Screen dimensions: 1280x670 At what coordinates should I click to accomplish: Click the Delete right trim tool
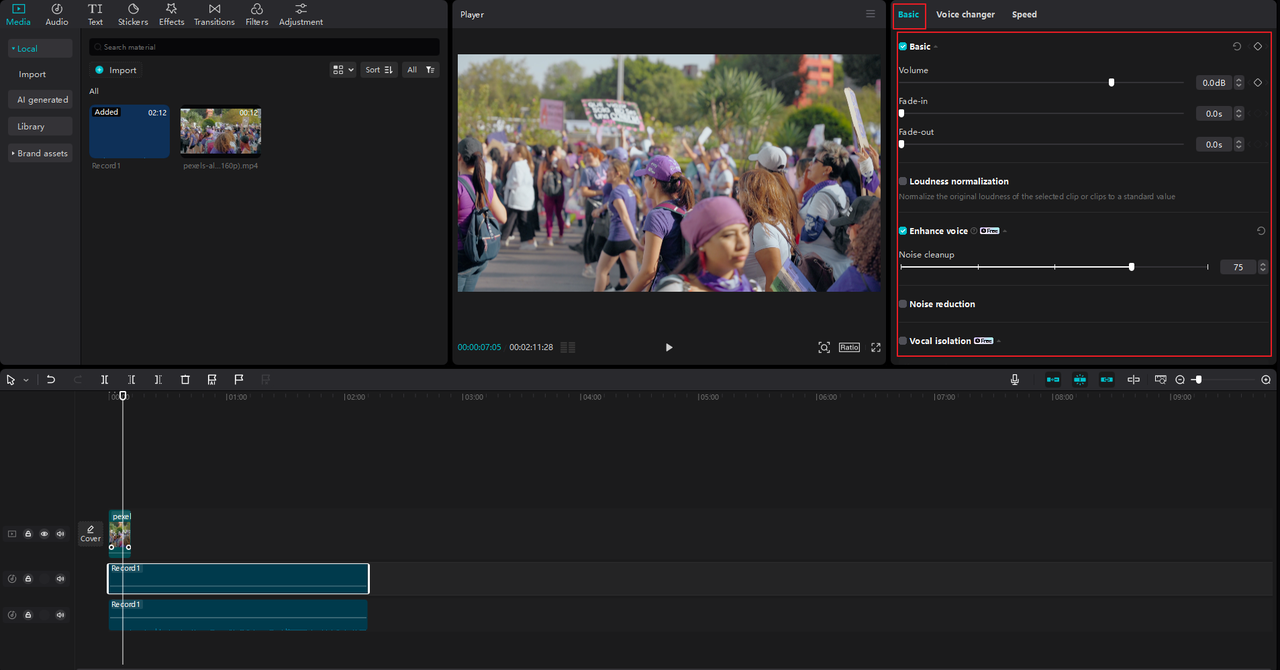tap(158, 380)
